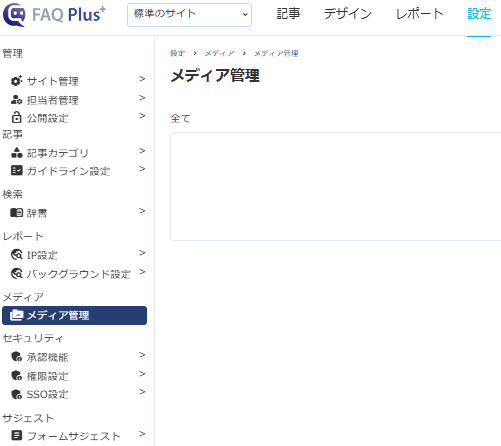
Task: Expand the IP設定 chevron
Action: pos(142,253)
